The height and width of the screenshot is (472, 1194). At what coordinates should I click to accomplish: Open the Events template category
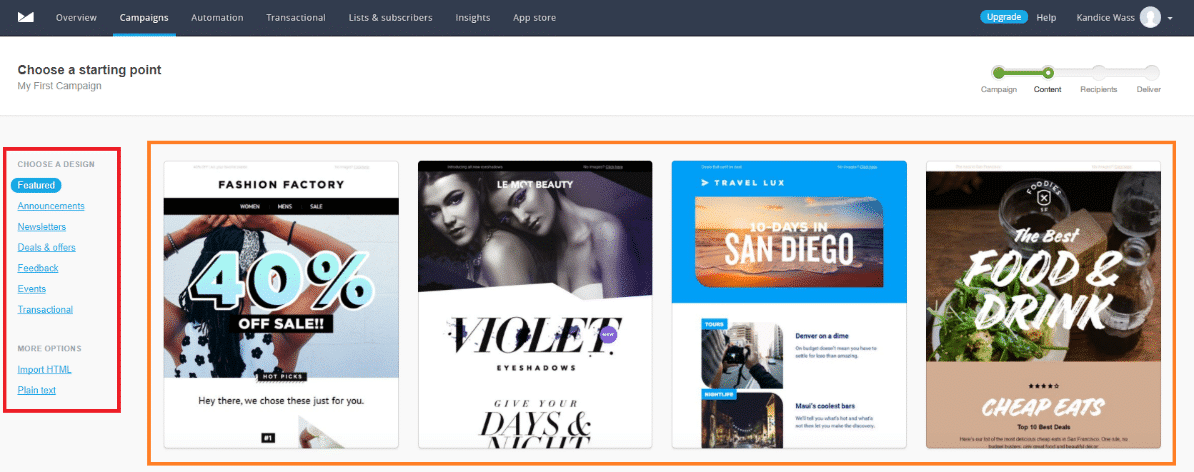32,289
